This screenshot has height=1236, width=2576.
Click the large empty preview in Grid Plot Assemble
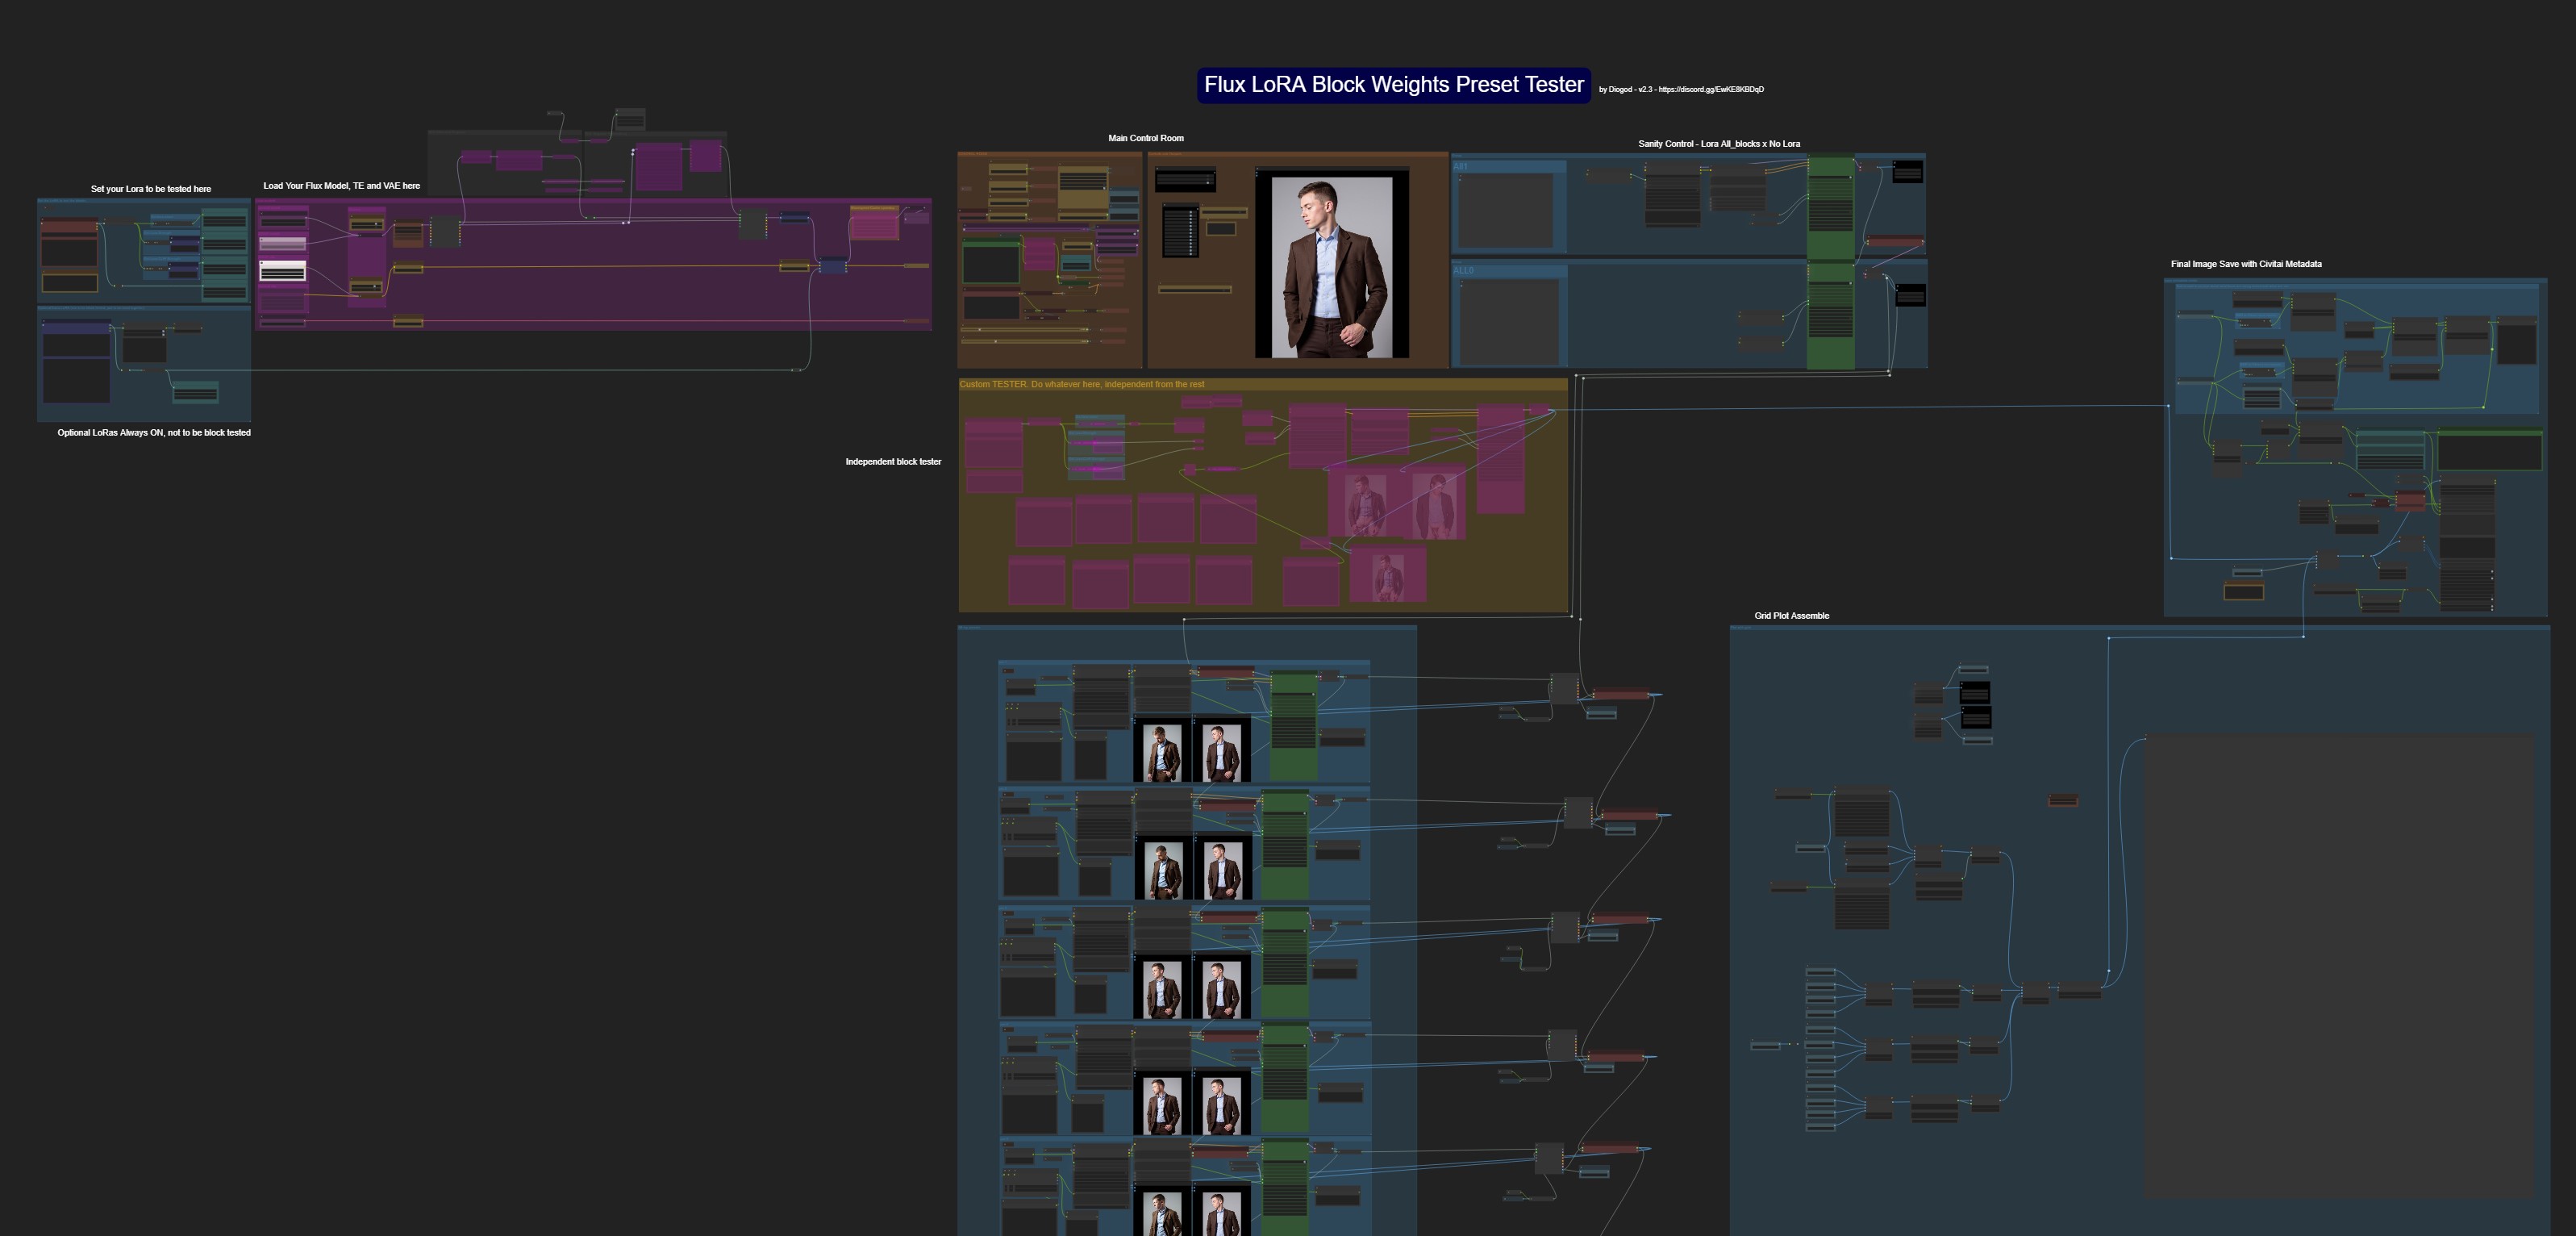tap(2338, 965)
